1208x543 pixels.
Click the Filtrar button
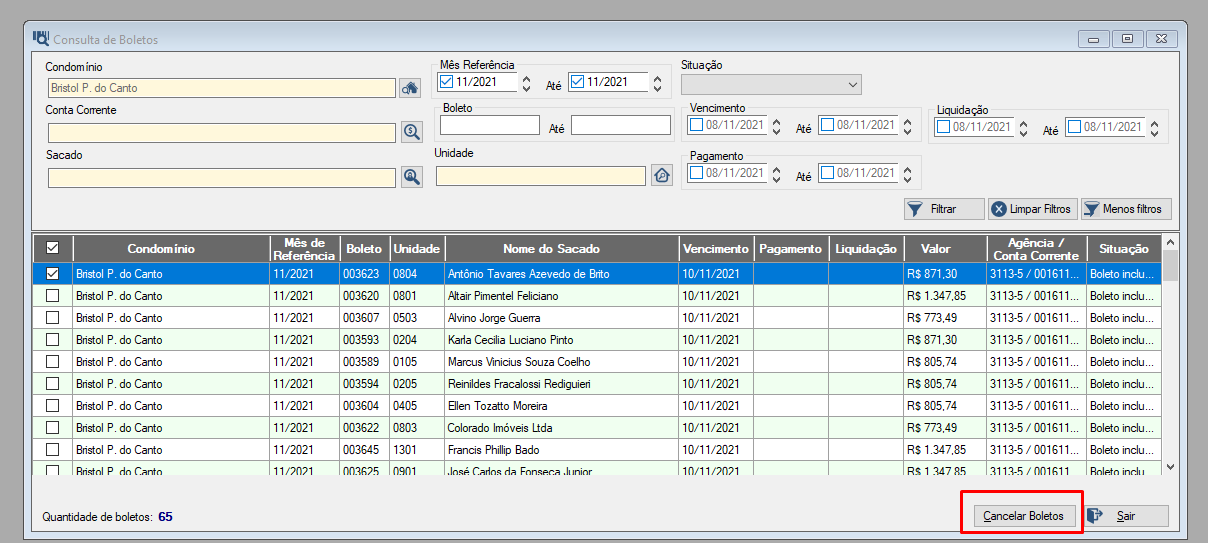(x=943, y=209)
